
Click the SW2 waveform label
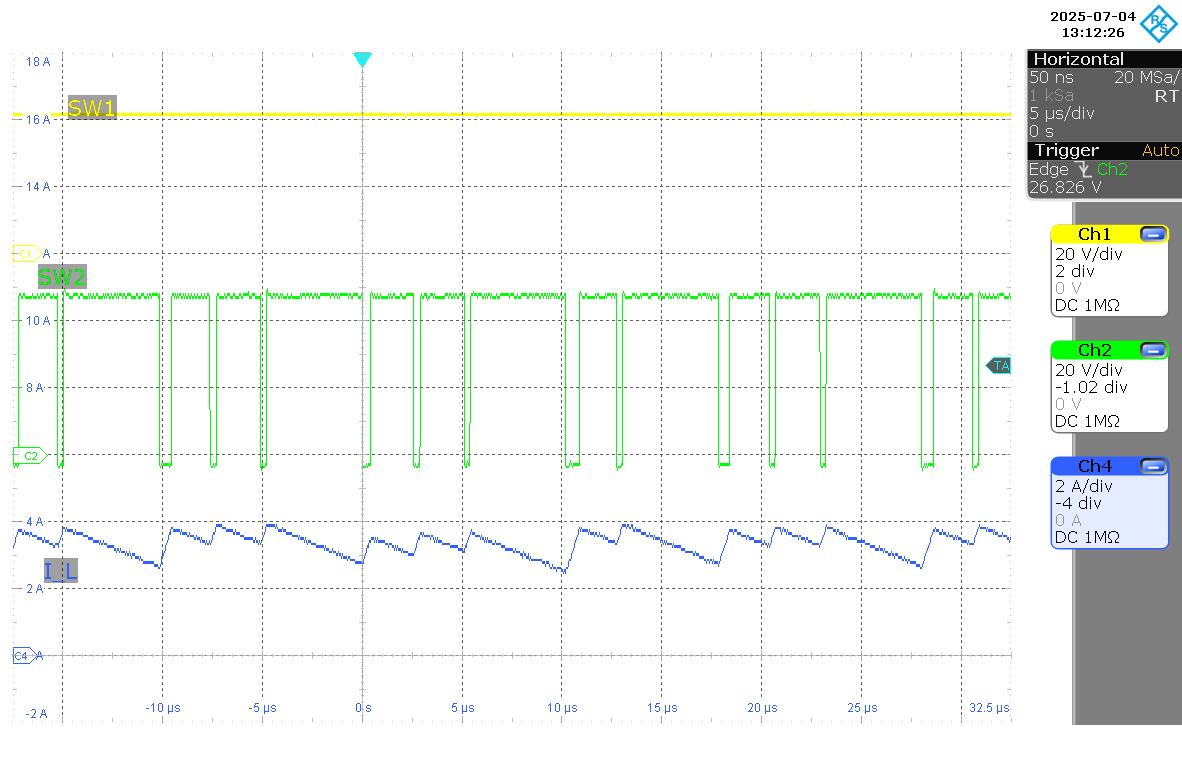tap(61, 278)
